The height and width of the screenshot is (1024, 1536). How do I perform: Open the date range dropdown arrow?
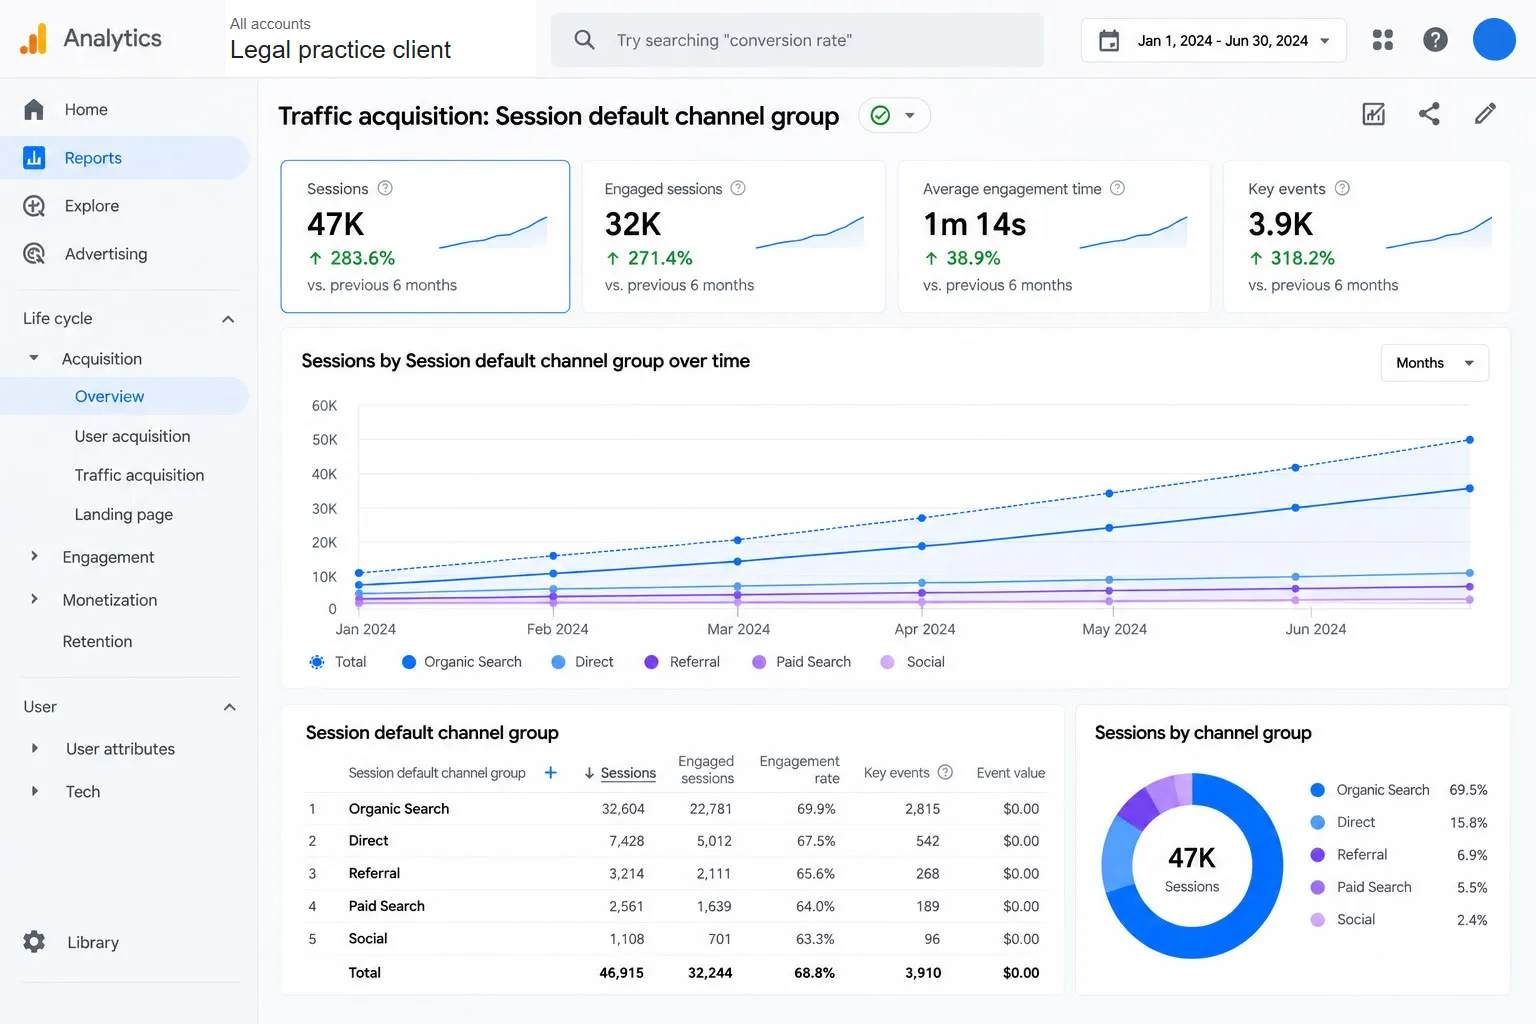pyautogui.click(x=1325, y=41)
